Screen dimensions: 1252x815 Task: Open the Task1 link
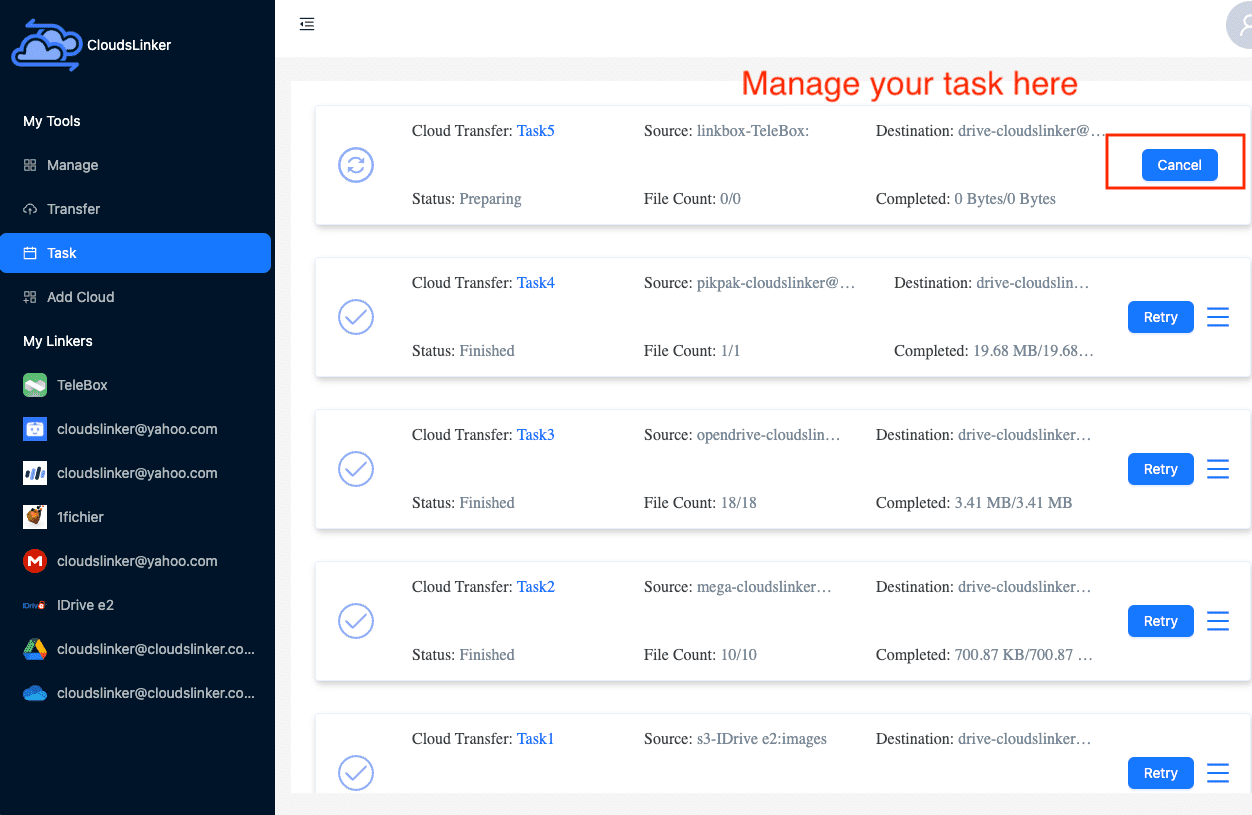point(536,739)
